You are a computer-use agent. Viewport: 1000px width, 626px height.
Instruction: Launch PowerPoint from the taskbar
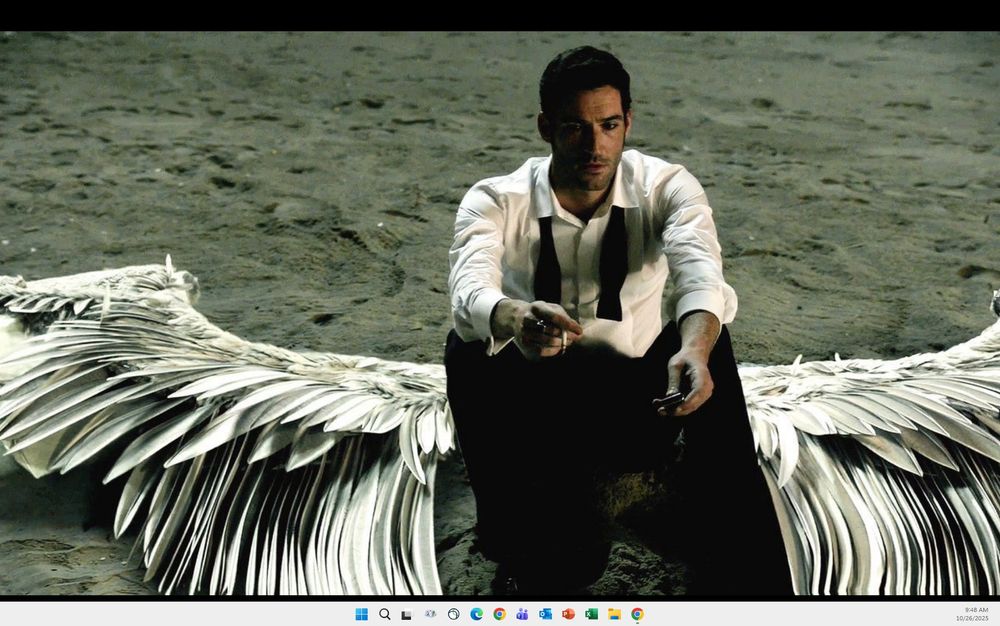[x=568, y=614]
